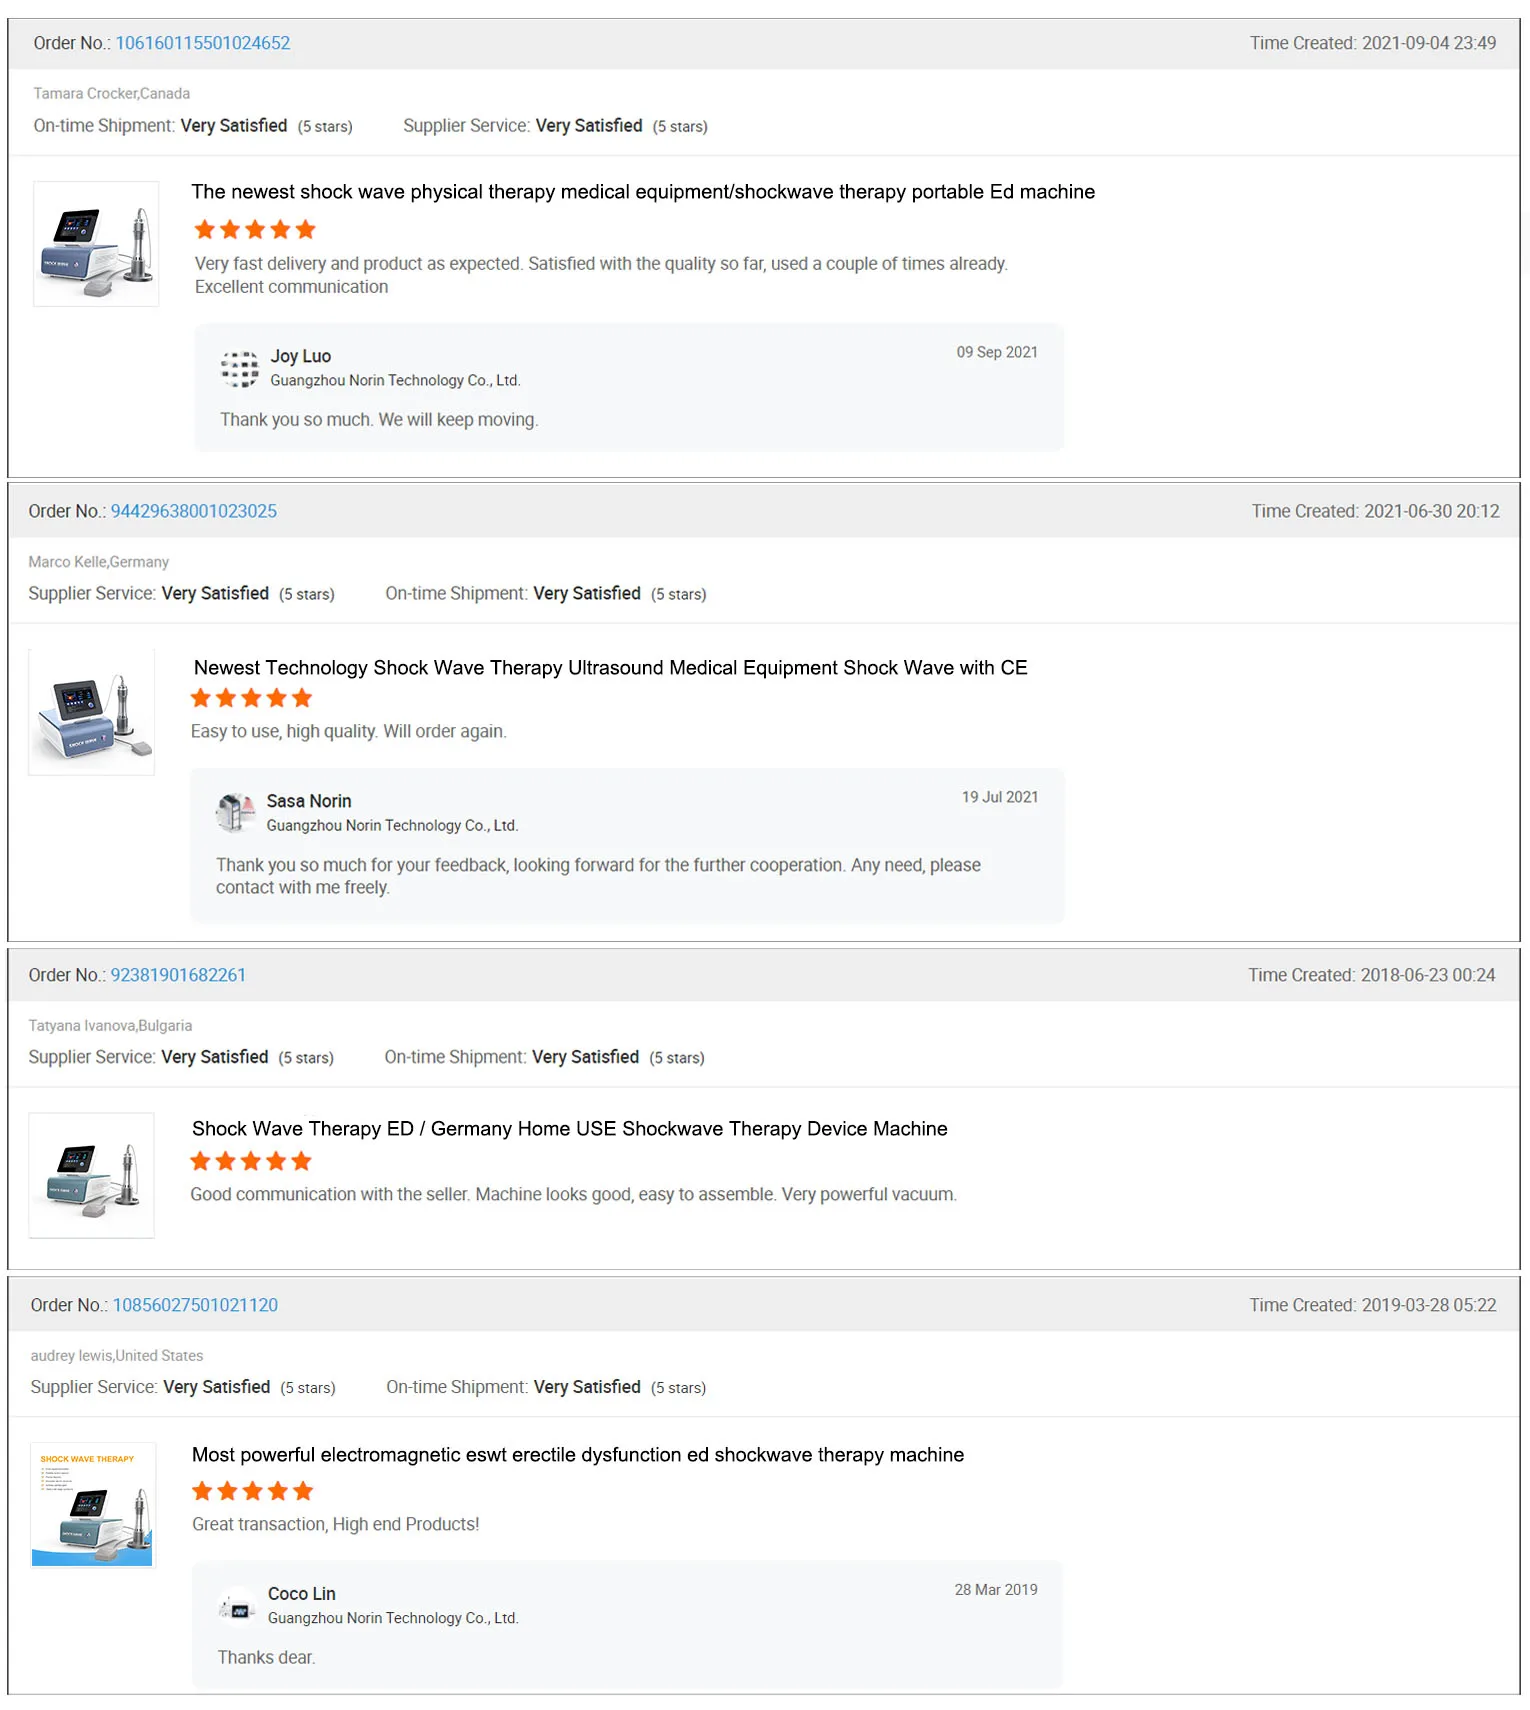1530x1710 pixels.
Task: Open 'Newest Technology Shock Wave Therapy' product title
Action: (610, 668)
